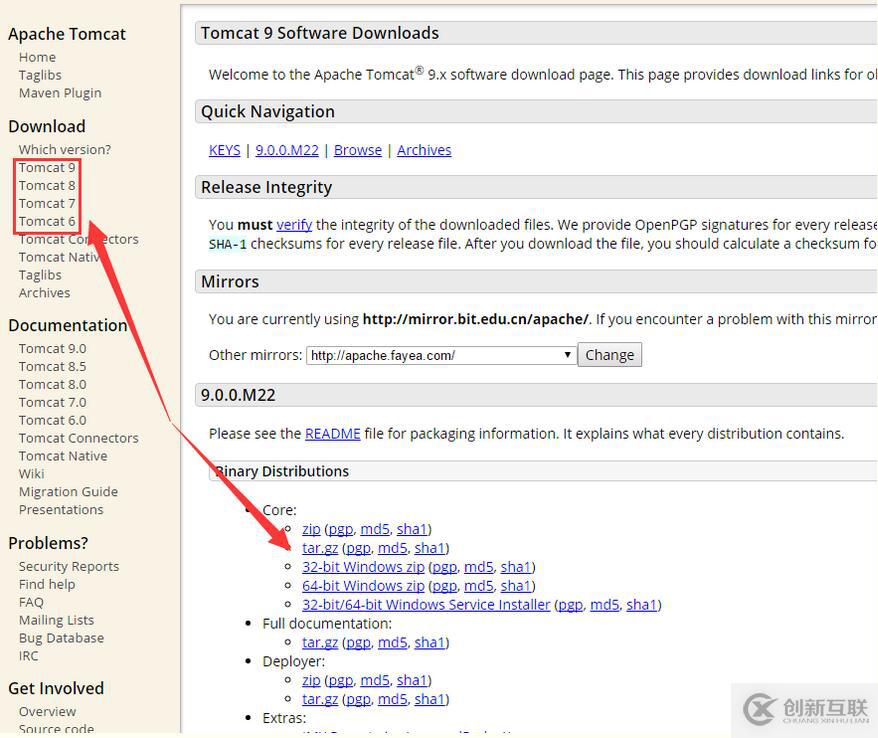Click the Archives quick navigation link
878x738 pixels.
point(424,150)
